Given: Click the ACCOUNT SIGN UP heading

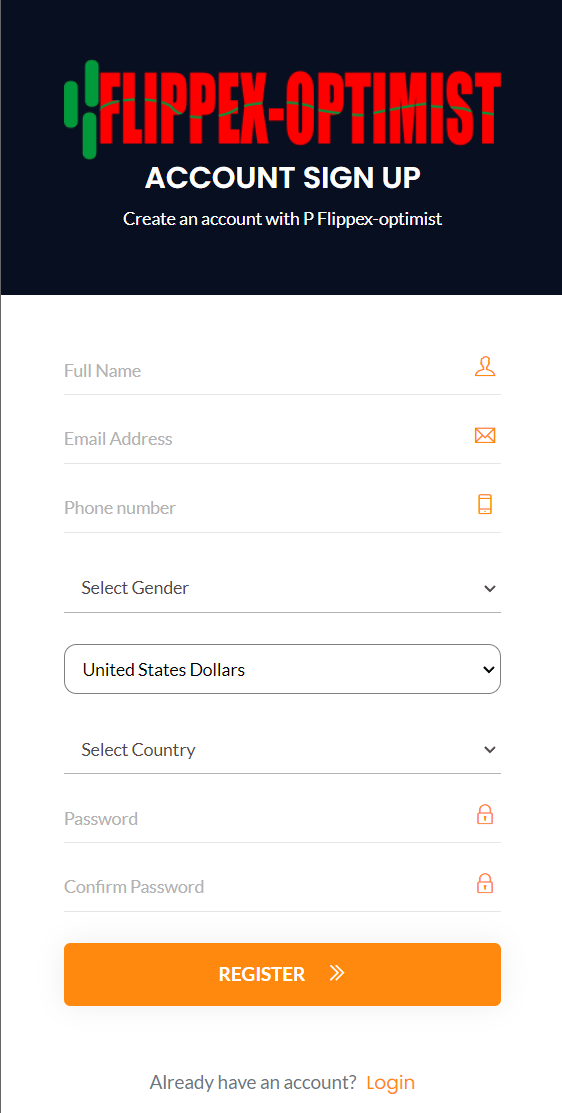Looking at the screenshot, I should pos(282,178).
